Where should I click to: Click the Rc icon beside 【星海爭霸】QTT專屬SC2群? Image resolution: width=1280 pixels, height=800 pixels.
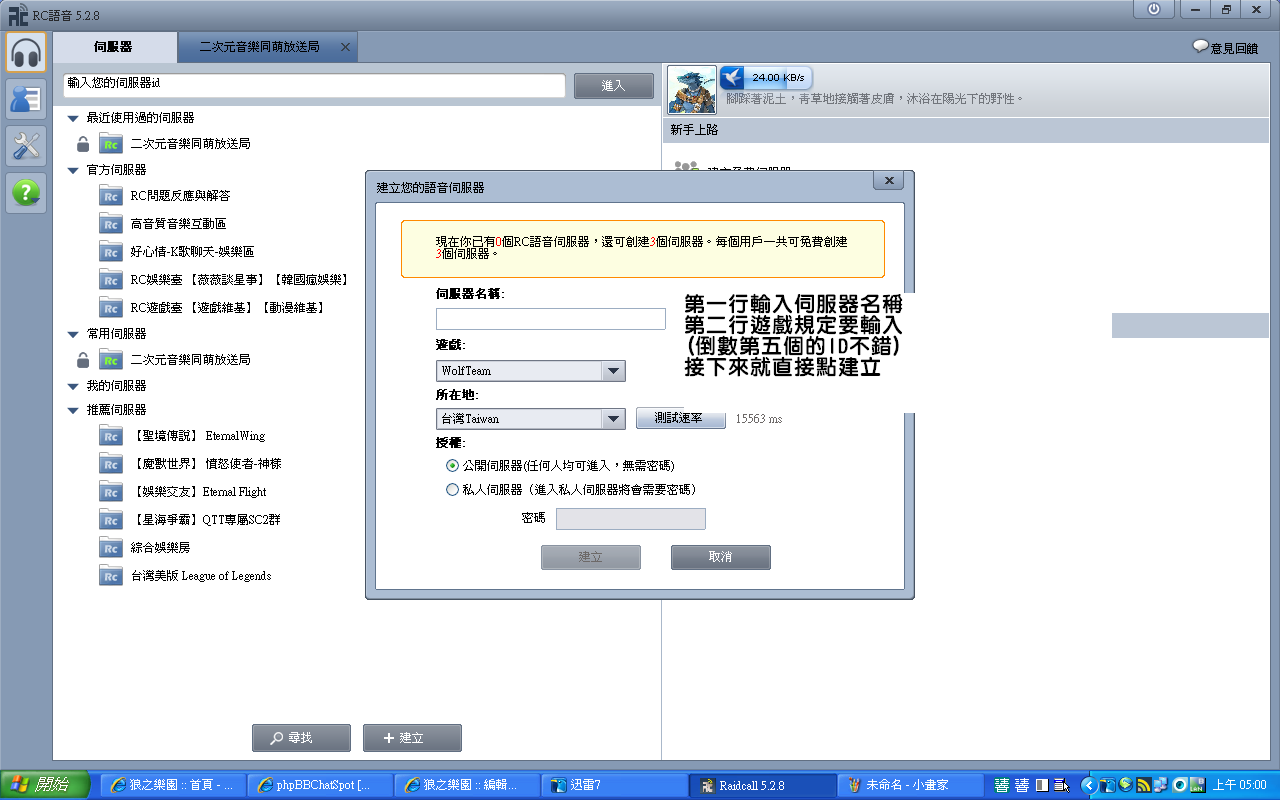click(111, 520)
